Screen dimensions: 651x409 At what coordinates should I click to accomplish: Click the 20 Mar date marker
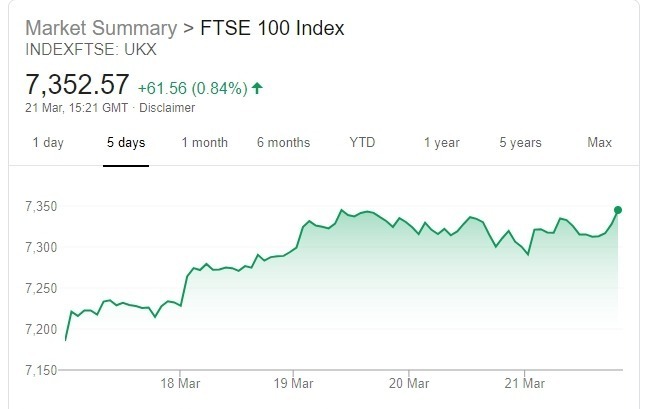(409, 383)
